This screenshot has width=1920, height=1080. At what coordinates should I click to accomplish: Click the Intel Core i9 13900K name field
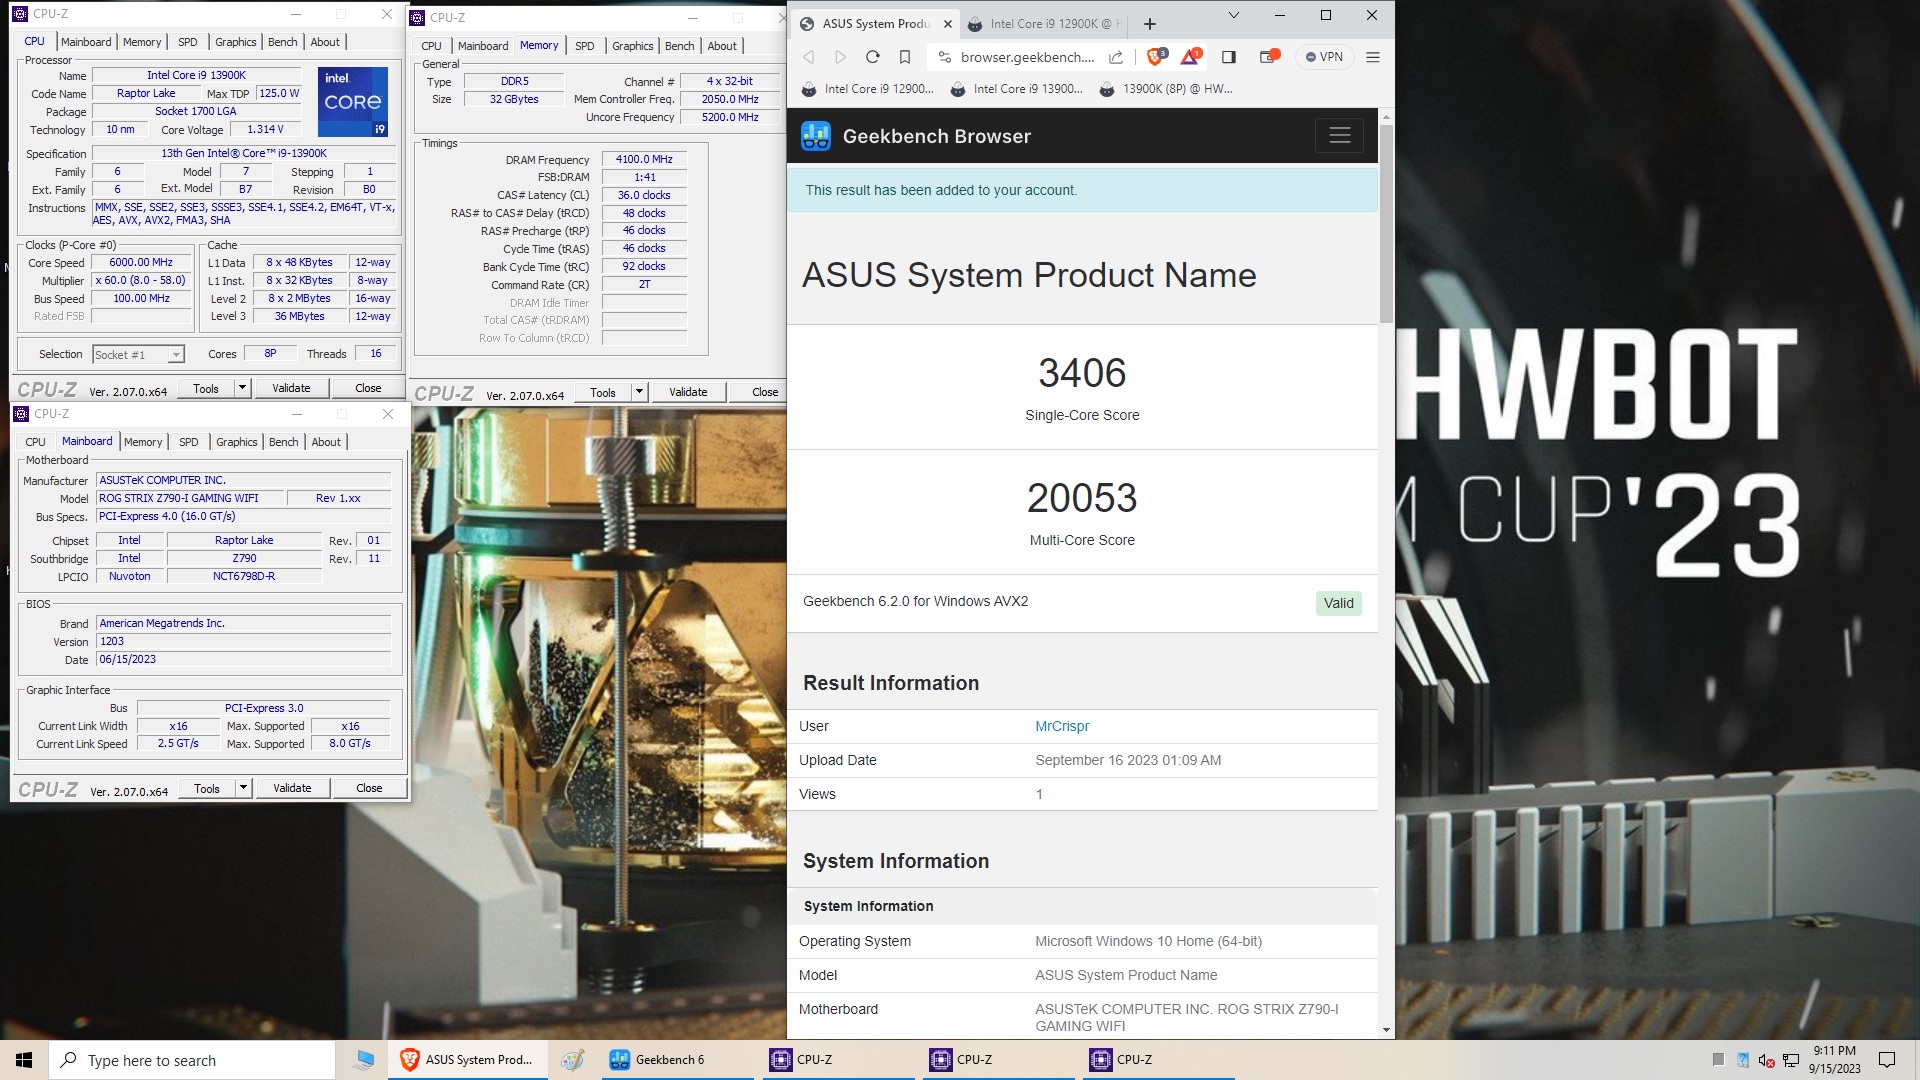[x=196, y=75]
